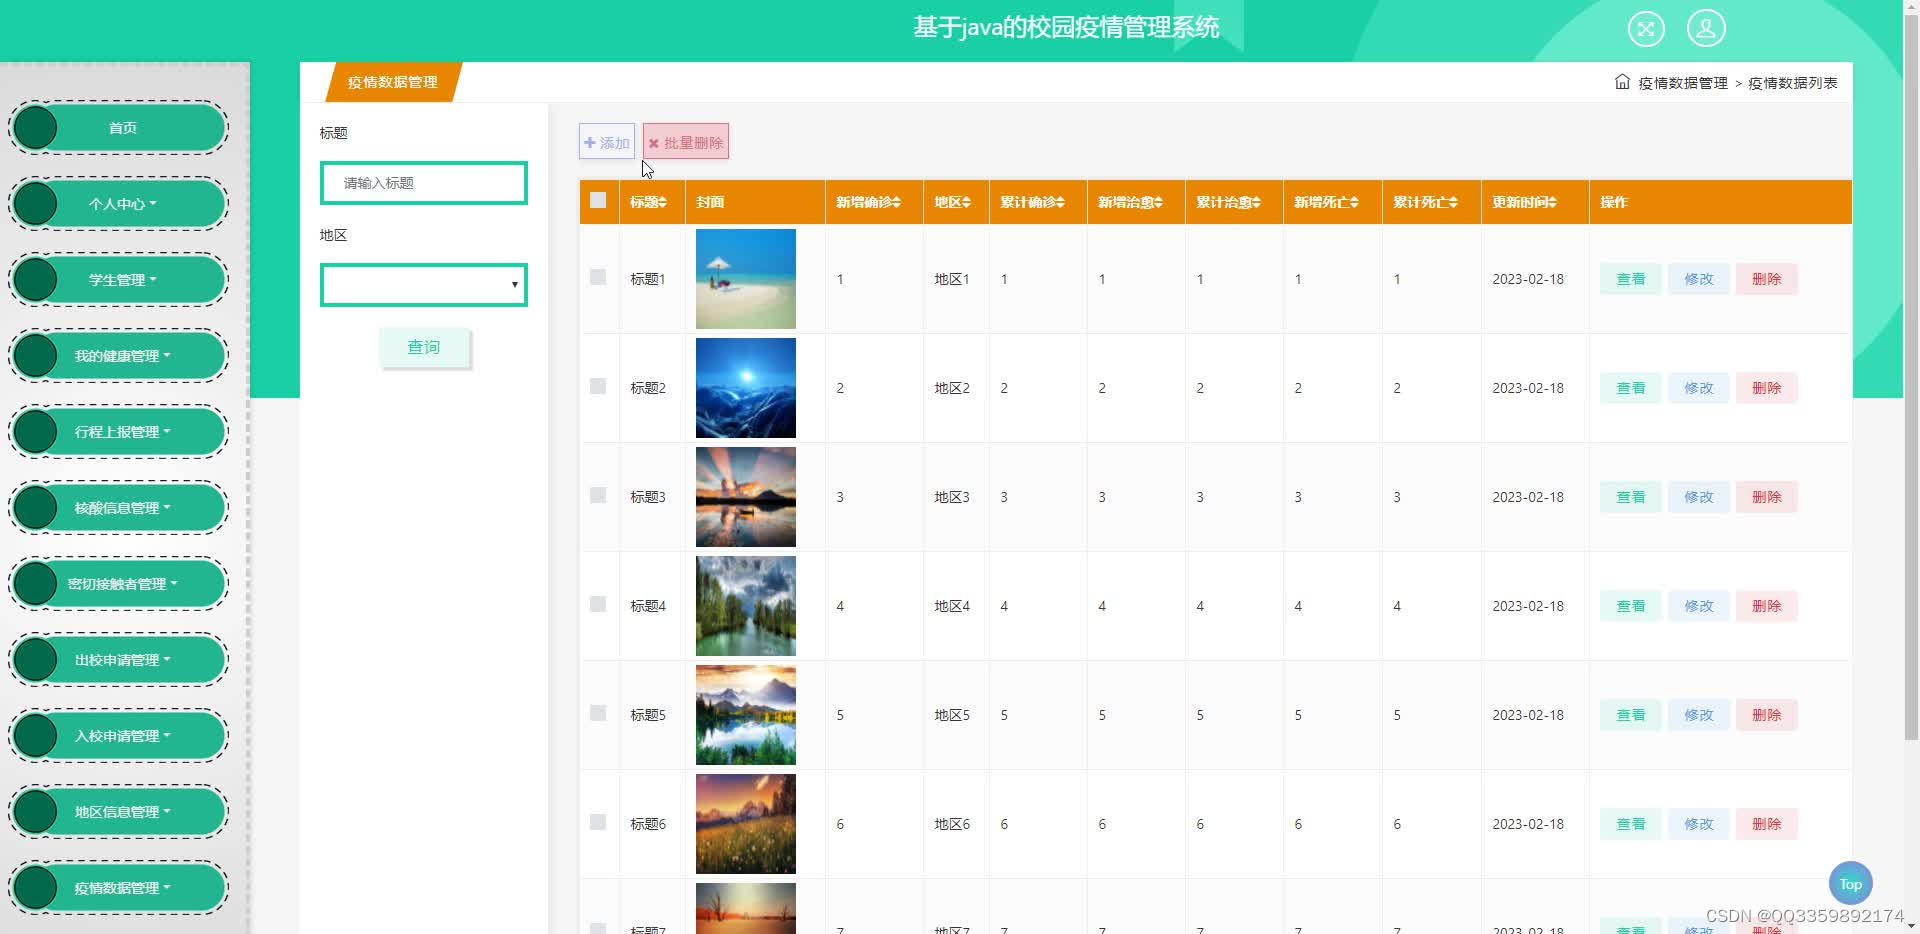Check the row checkbox for 标题2
The height and width of the screenshot is (934, 1920).
[598, 386]
